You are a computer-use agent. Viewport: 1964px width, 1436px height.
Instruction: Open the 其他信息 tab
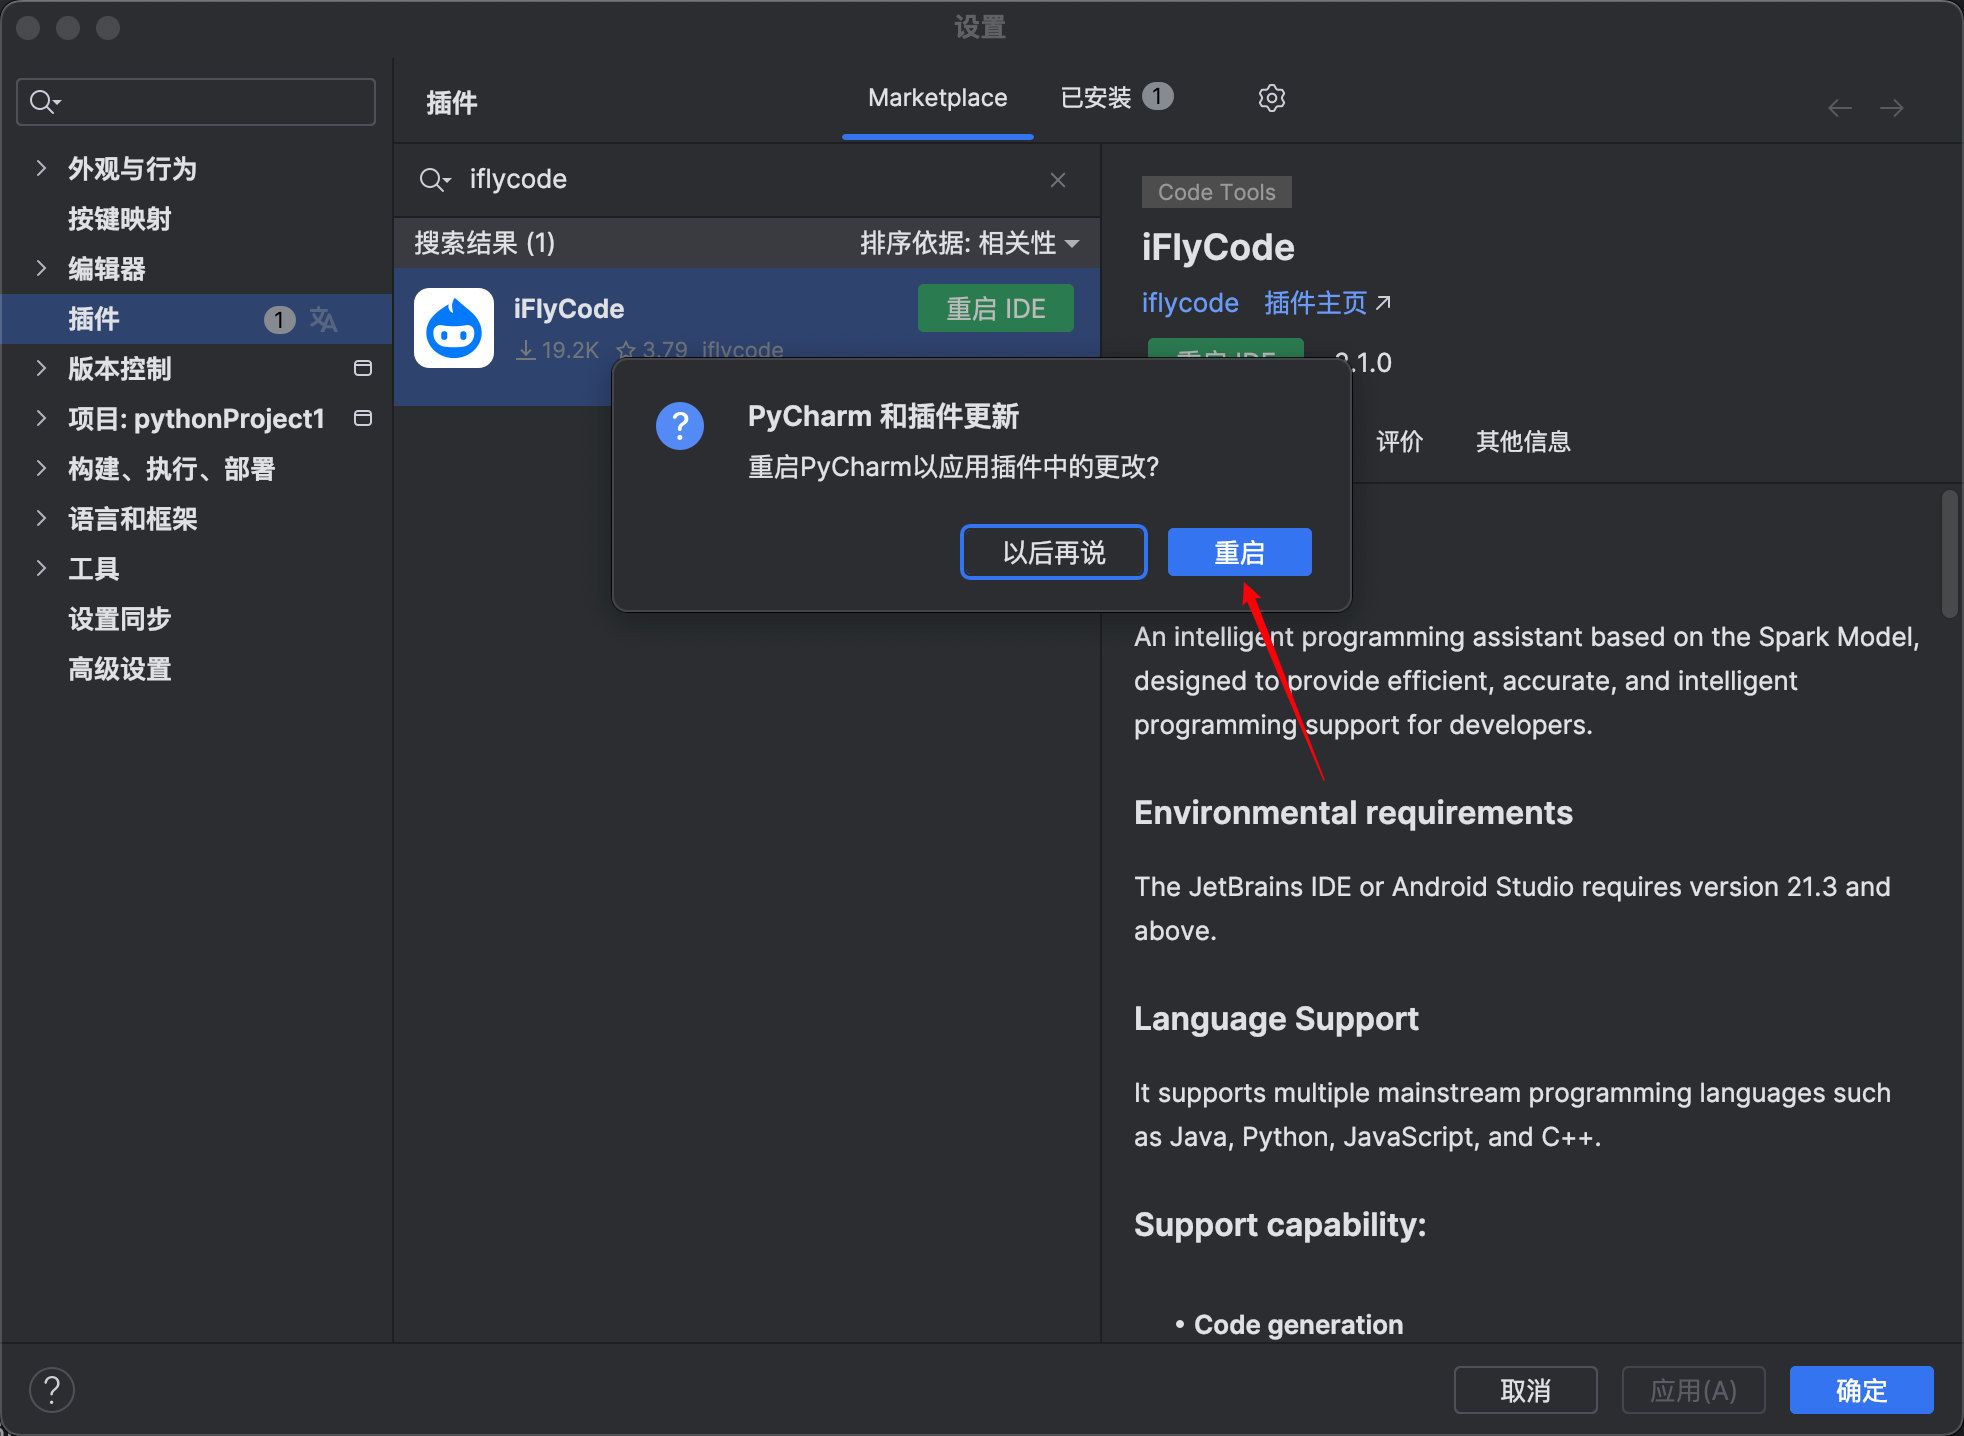click(1522, 441)
